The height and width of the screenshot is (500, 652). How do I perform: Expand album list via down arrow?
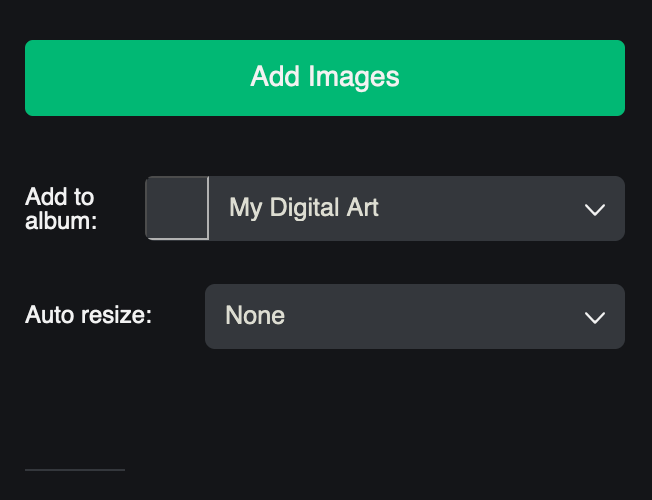click(x=594, y=209)
